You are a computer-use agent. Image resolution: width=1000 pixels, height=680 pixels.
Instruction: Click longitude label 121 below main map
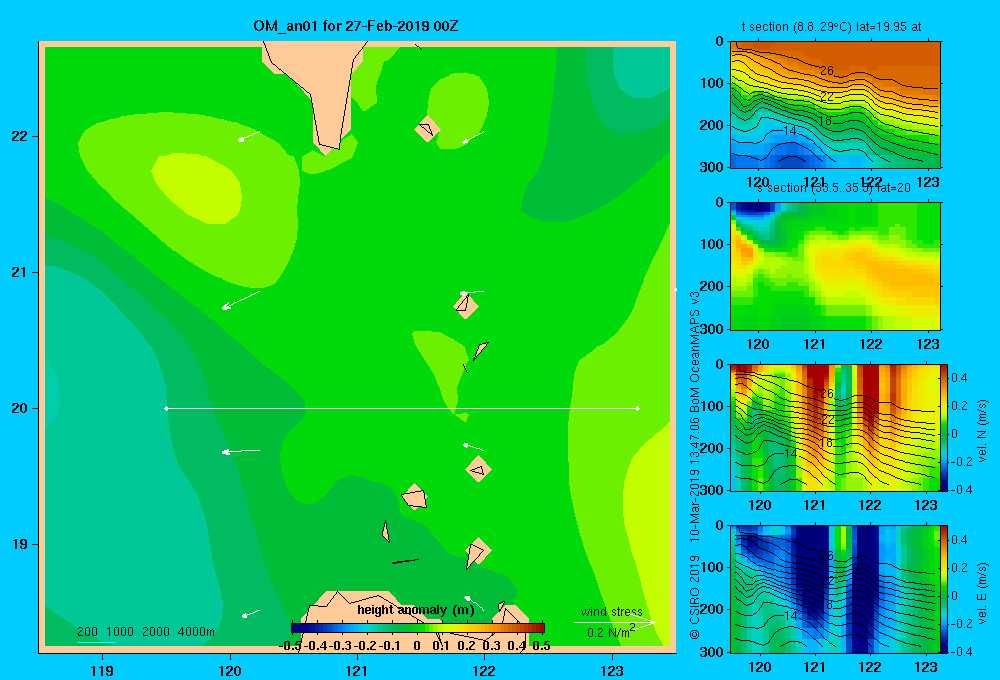(357, 670)
